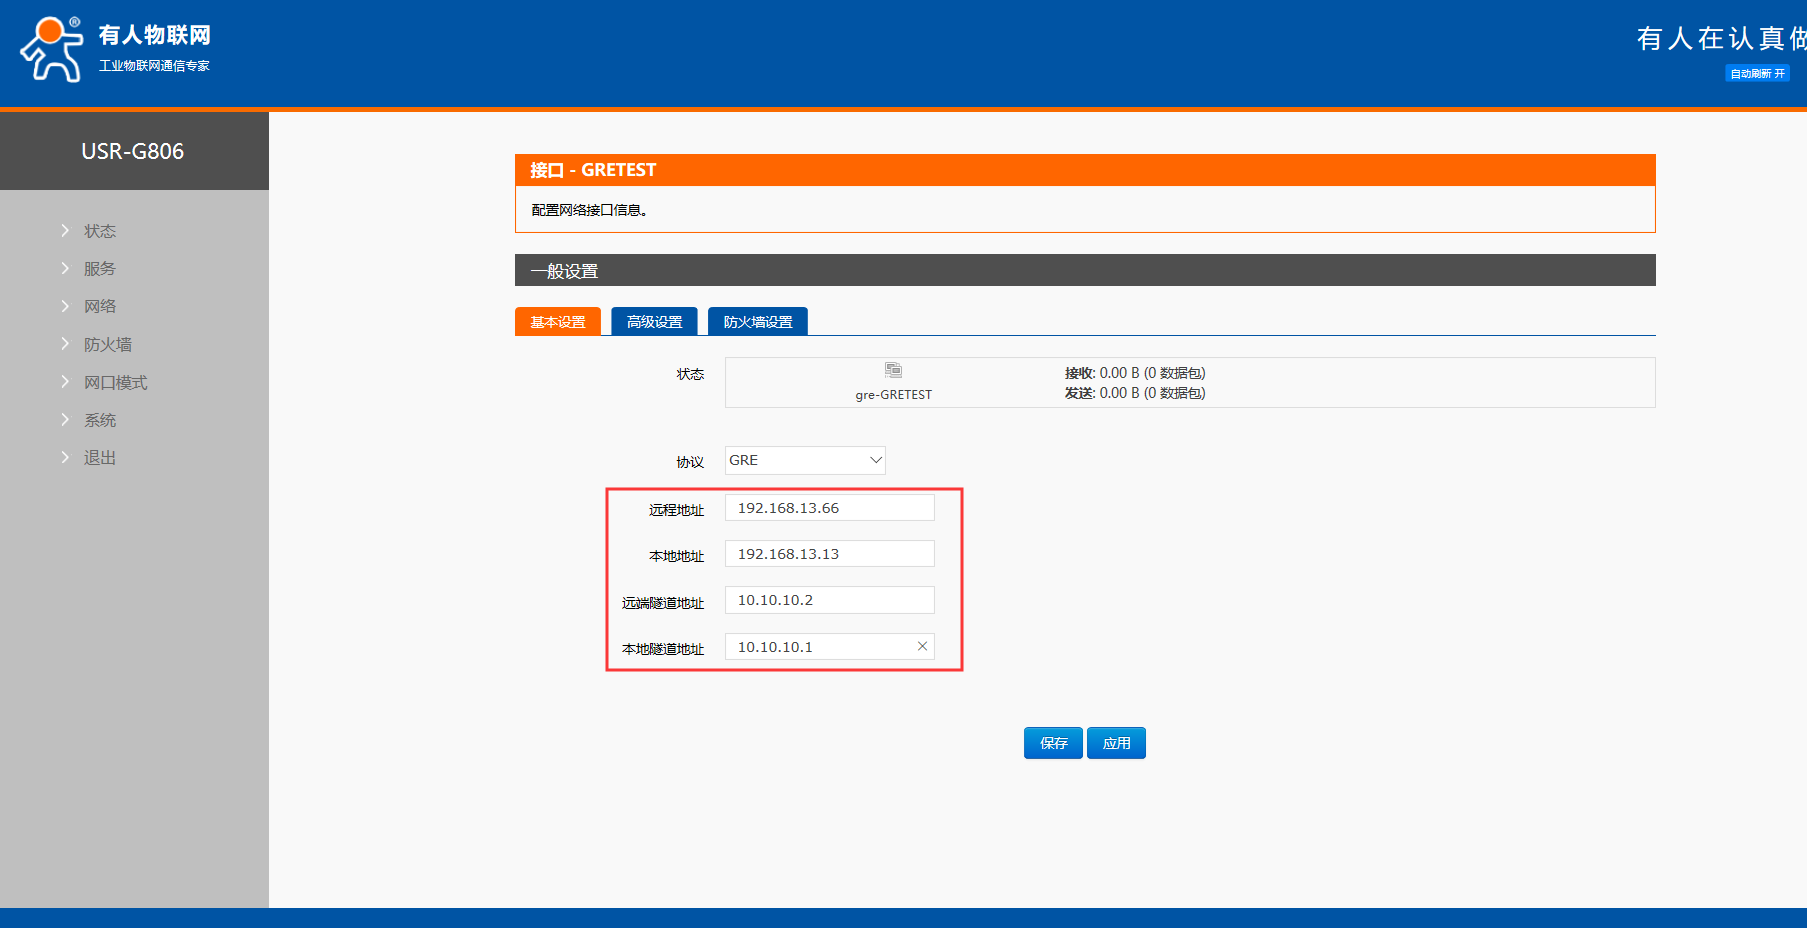Viewport: 1807px width, 928px height.
Task: Click the 应用 button
Action: click(x=1116, y=743)
